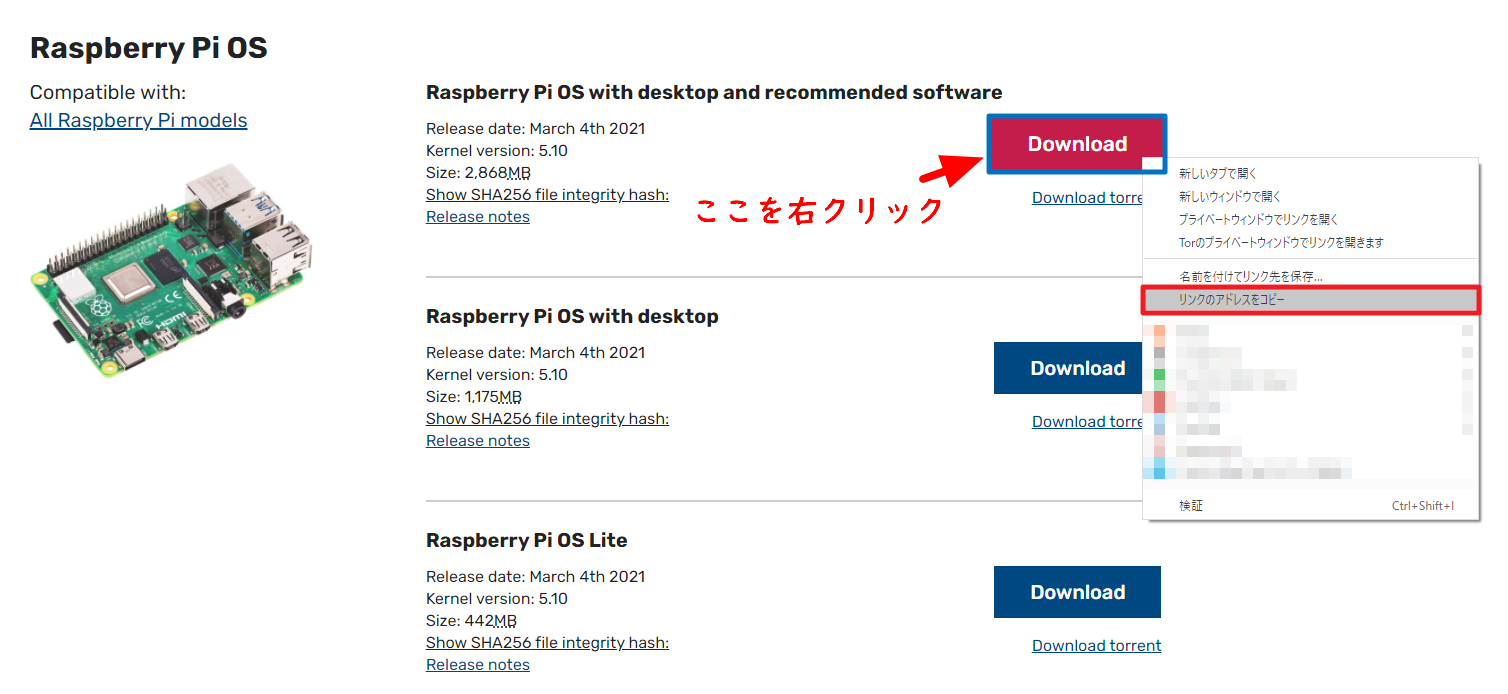Choose 検証 (Ctrl+Shift+I) in the context menu

tap(1310, 506)
